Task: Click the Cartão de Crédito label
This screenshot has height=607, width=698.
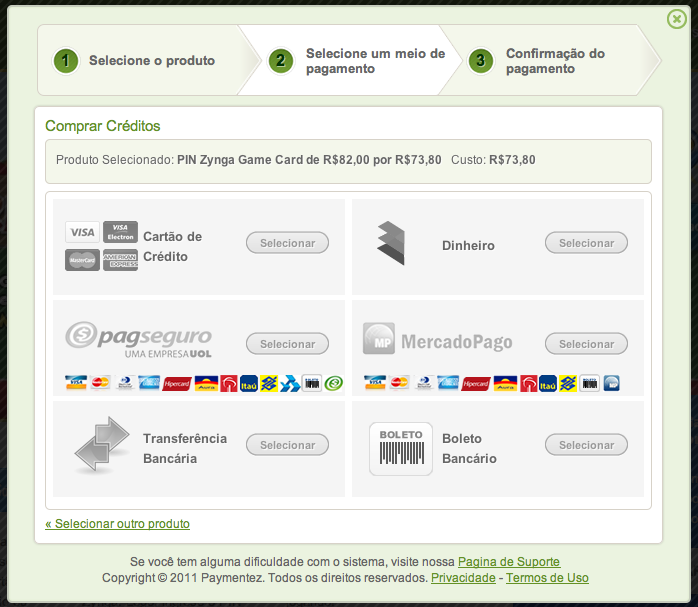Action: 173,247
